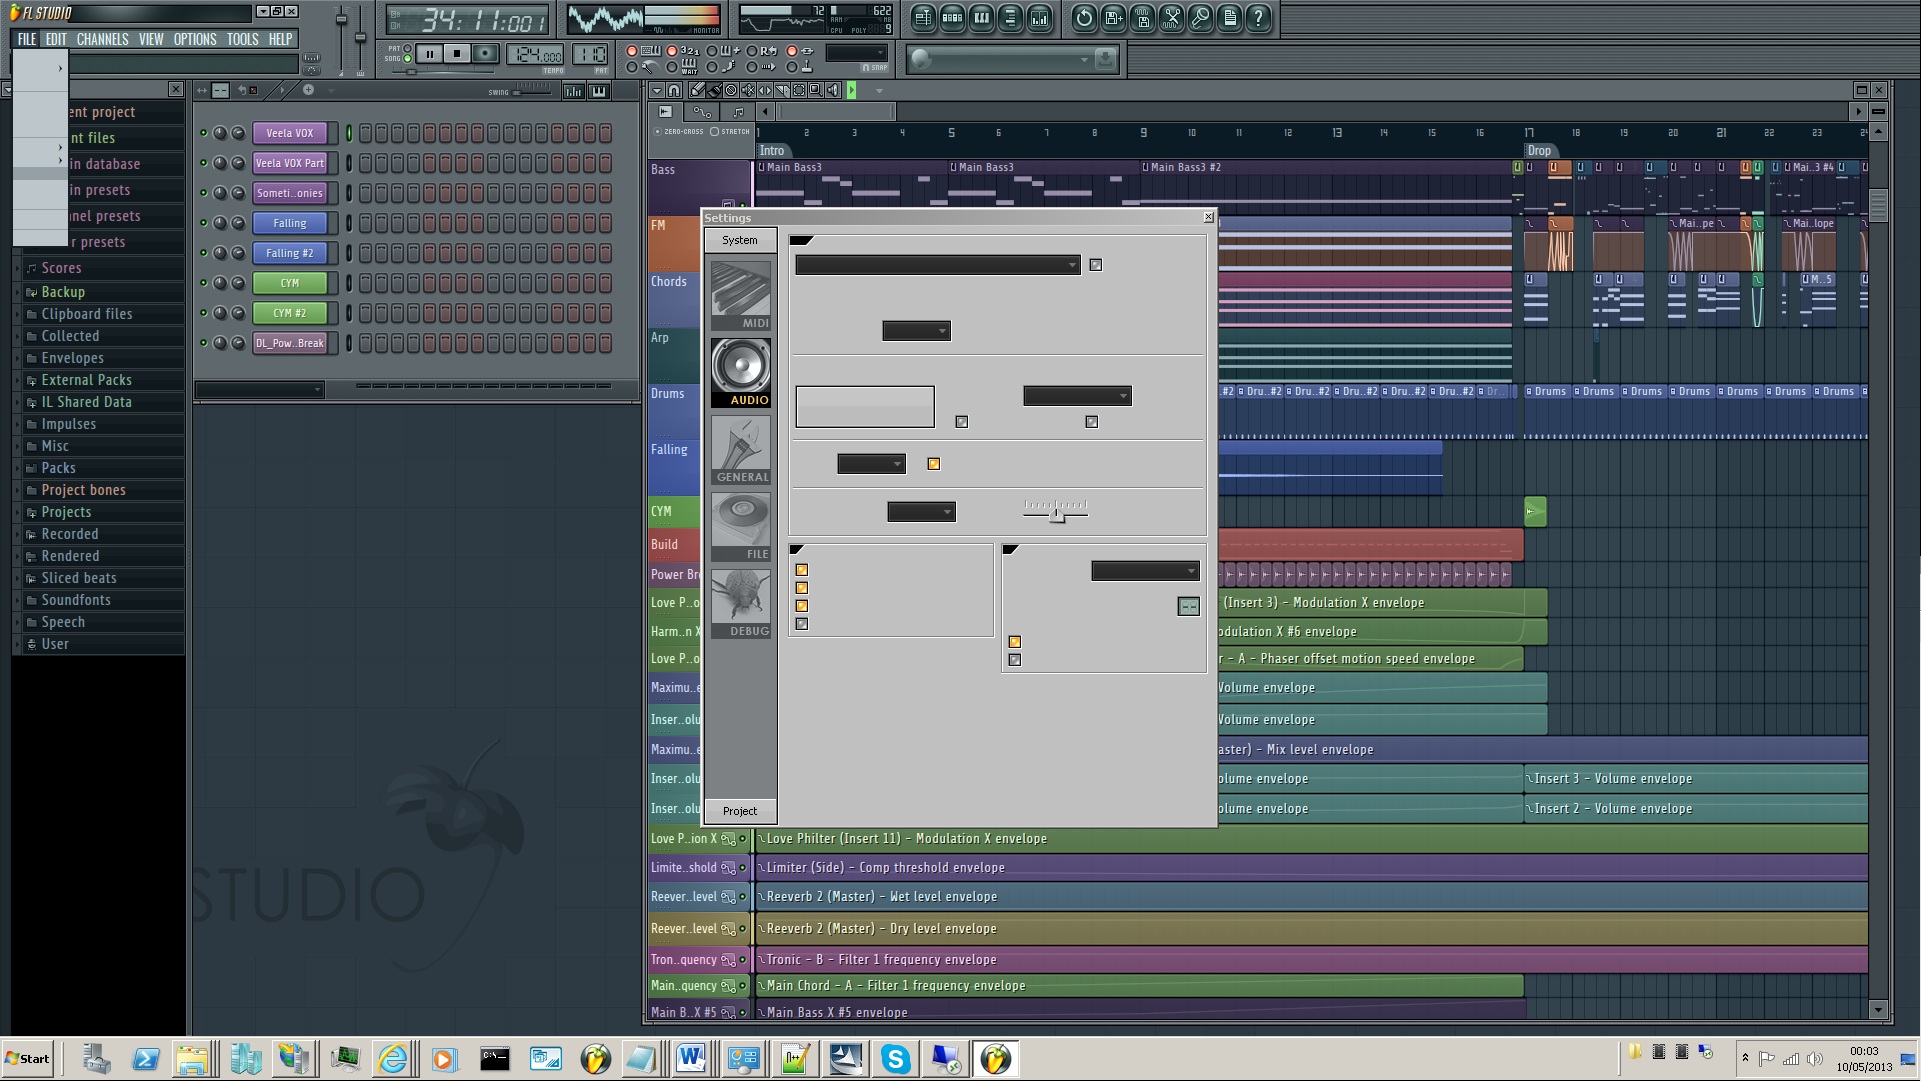The height and width of the screenshot is (1081, 1921).
Task: Open the graph editor icon in channel rack
Action: [574, 91]
